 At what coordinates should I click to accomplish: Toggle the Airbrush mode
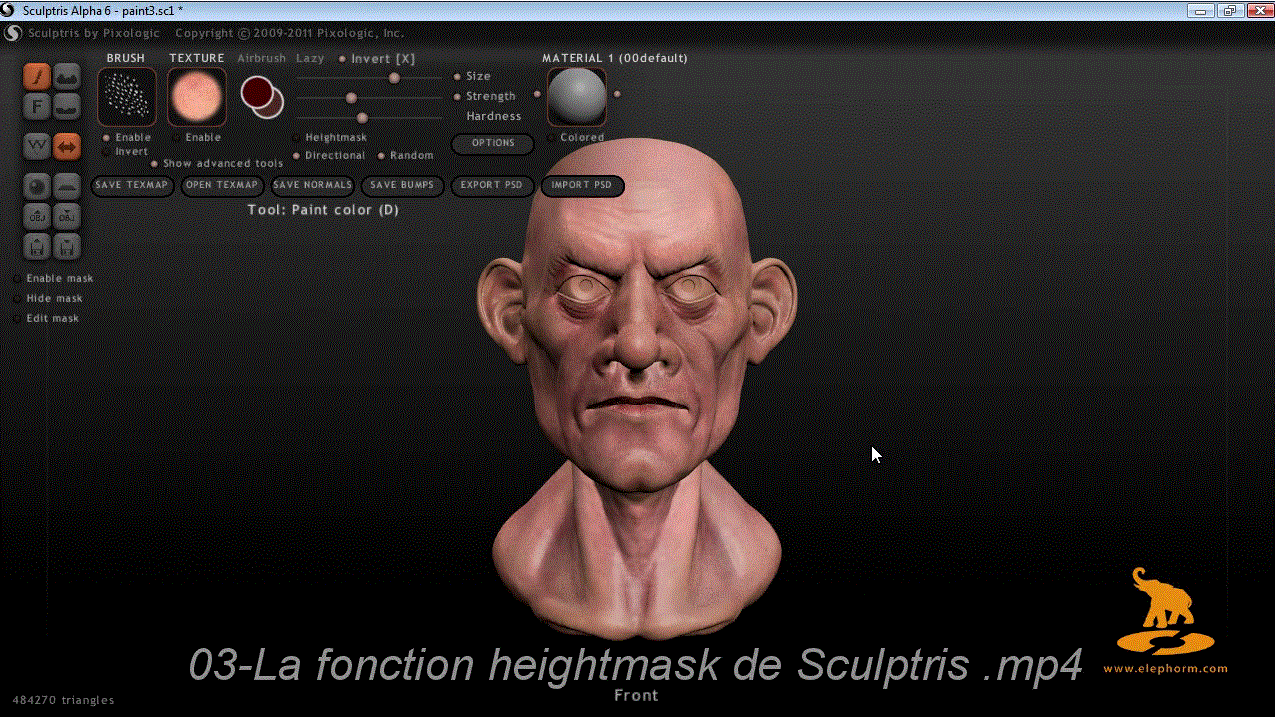point(261,58)
